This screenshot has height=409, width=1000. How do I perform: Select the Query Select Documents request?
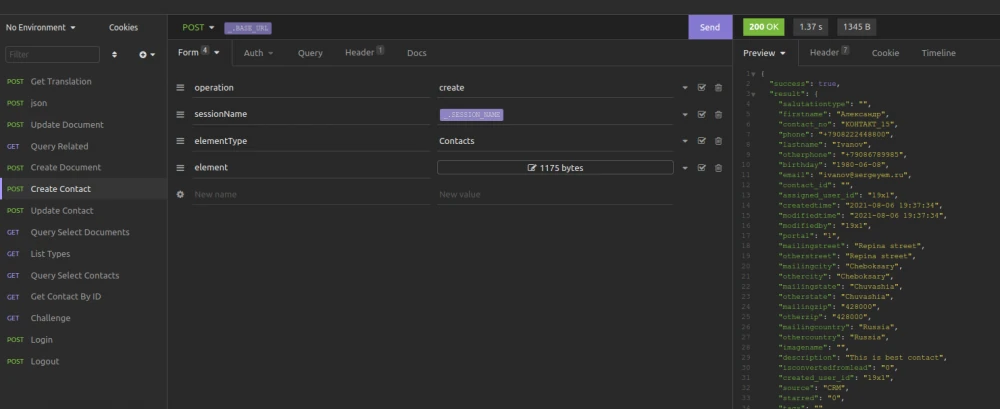(84, 232)
